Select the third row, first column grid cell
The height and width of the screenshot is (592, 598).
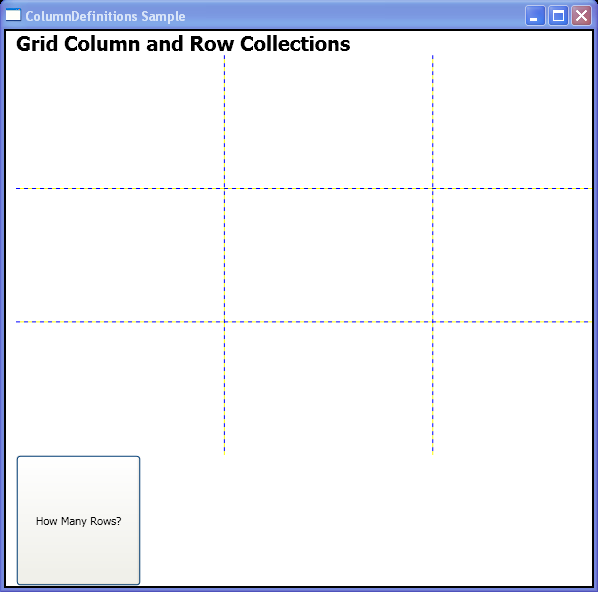120,388
